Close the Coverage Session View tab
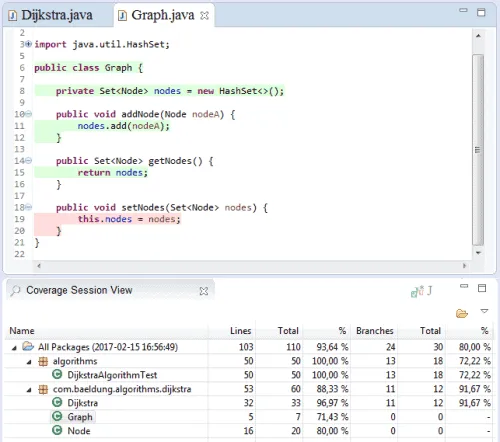The width and height of the screenshot is (500, 442). pos(204,291)
